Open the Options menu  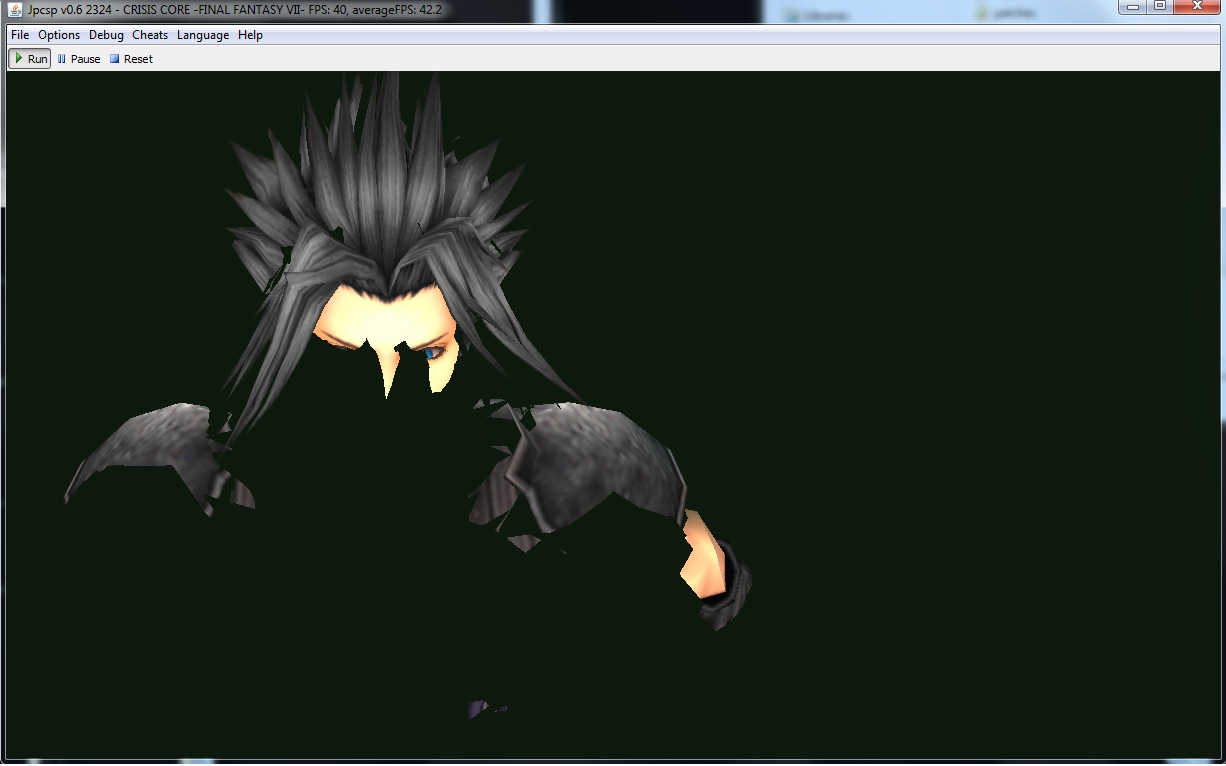coord(59,35)
